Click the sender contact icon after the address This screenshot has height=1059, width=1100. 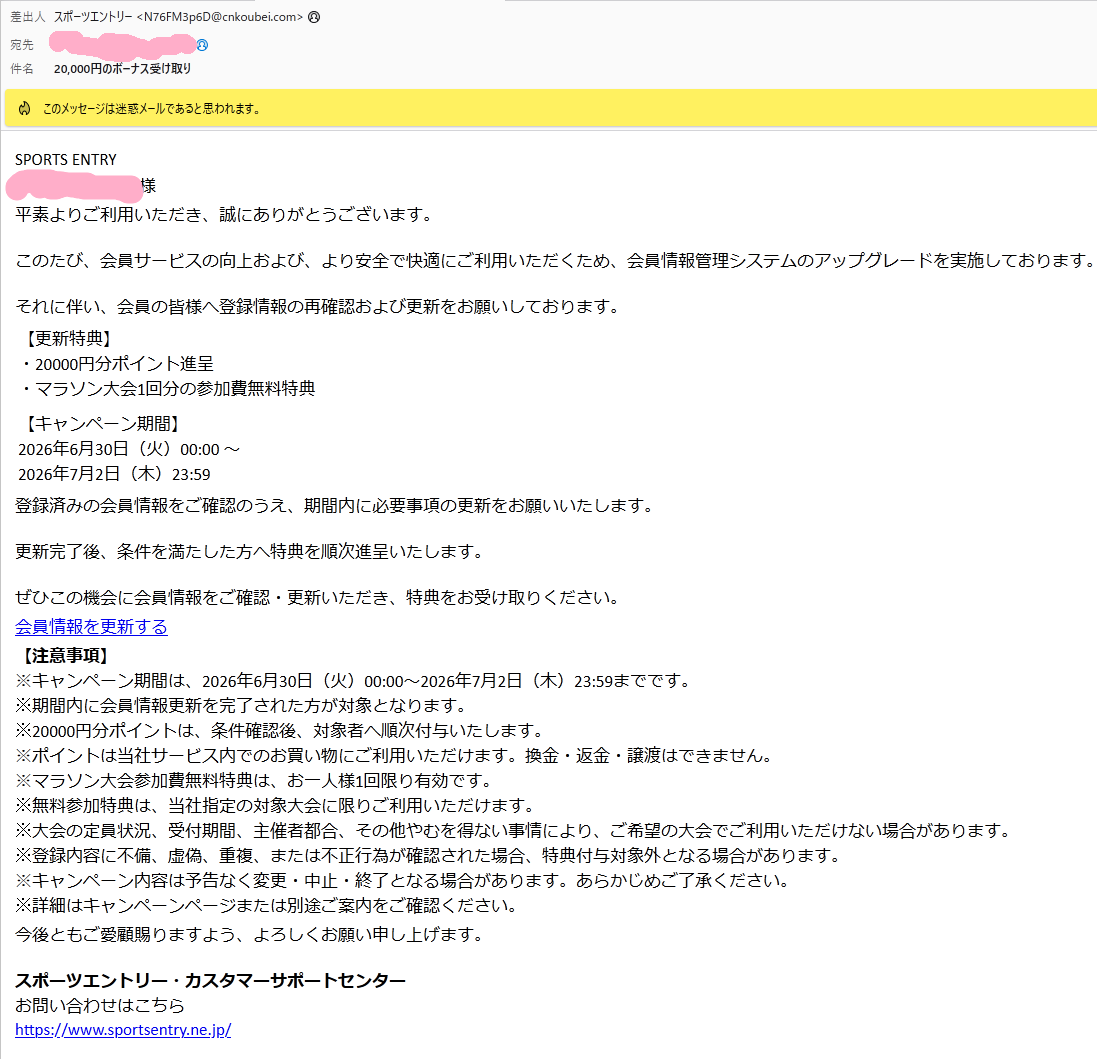[314, 18]
